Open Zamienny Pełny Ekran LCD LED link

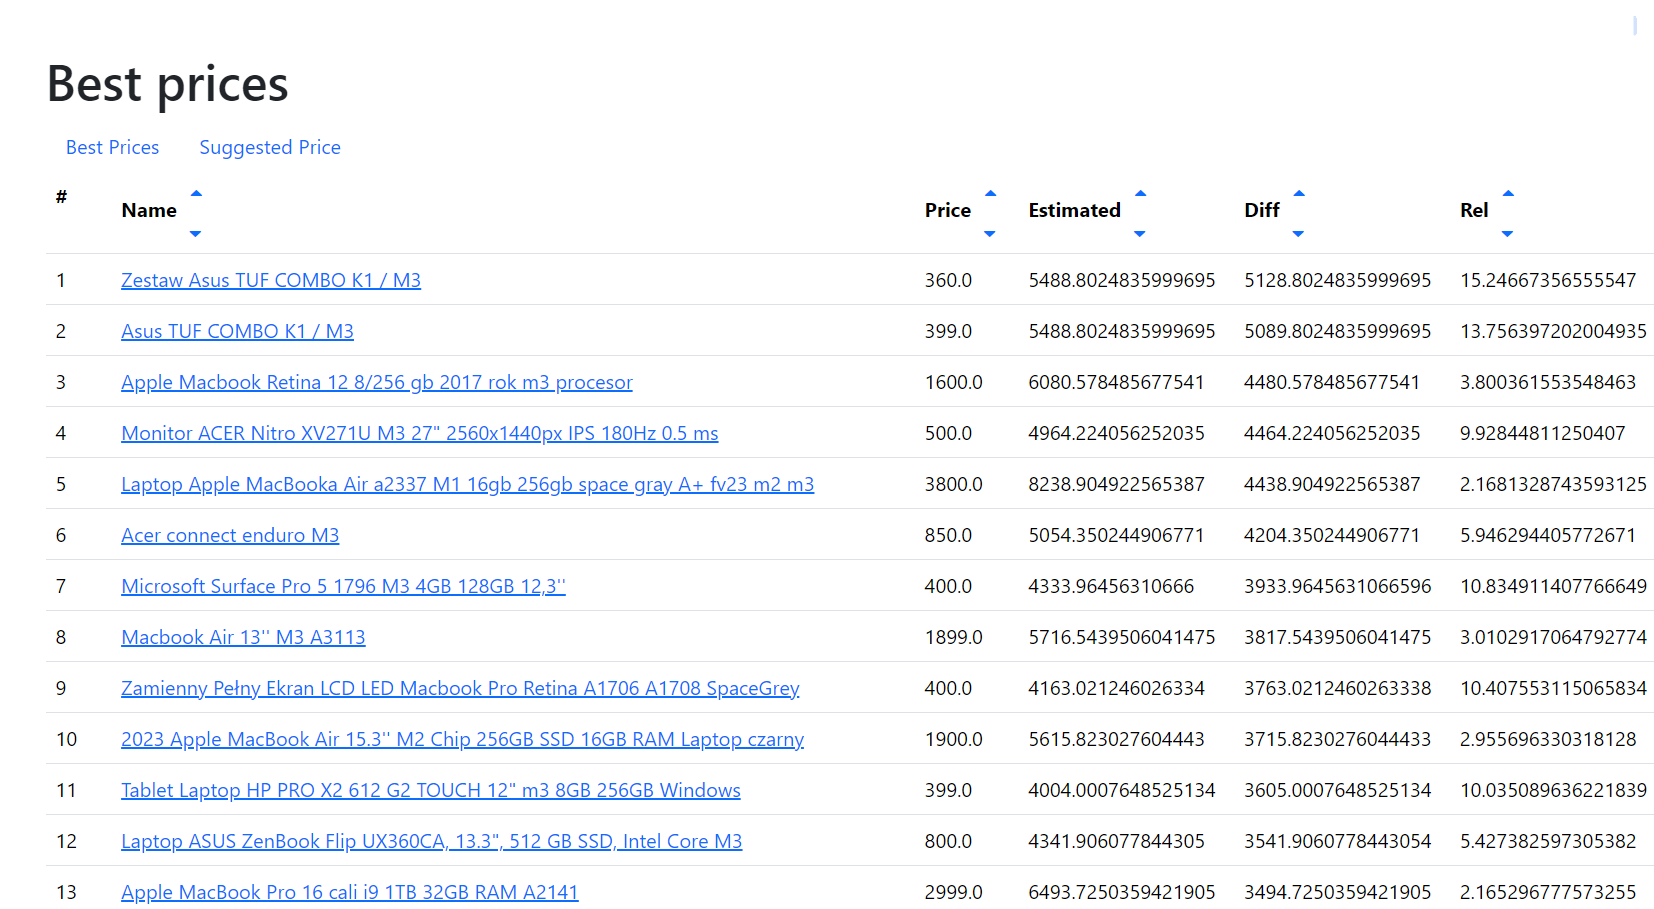(x=460, y=688)
